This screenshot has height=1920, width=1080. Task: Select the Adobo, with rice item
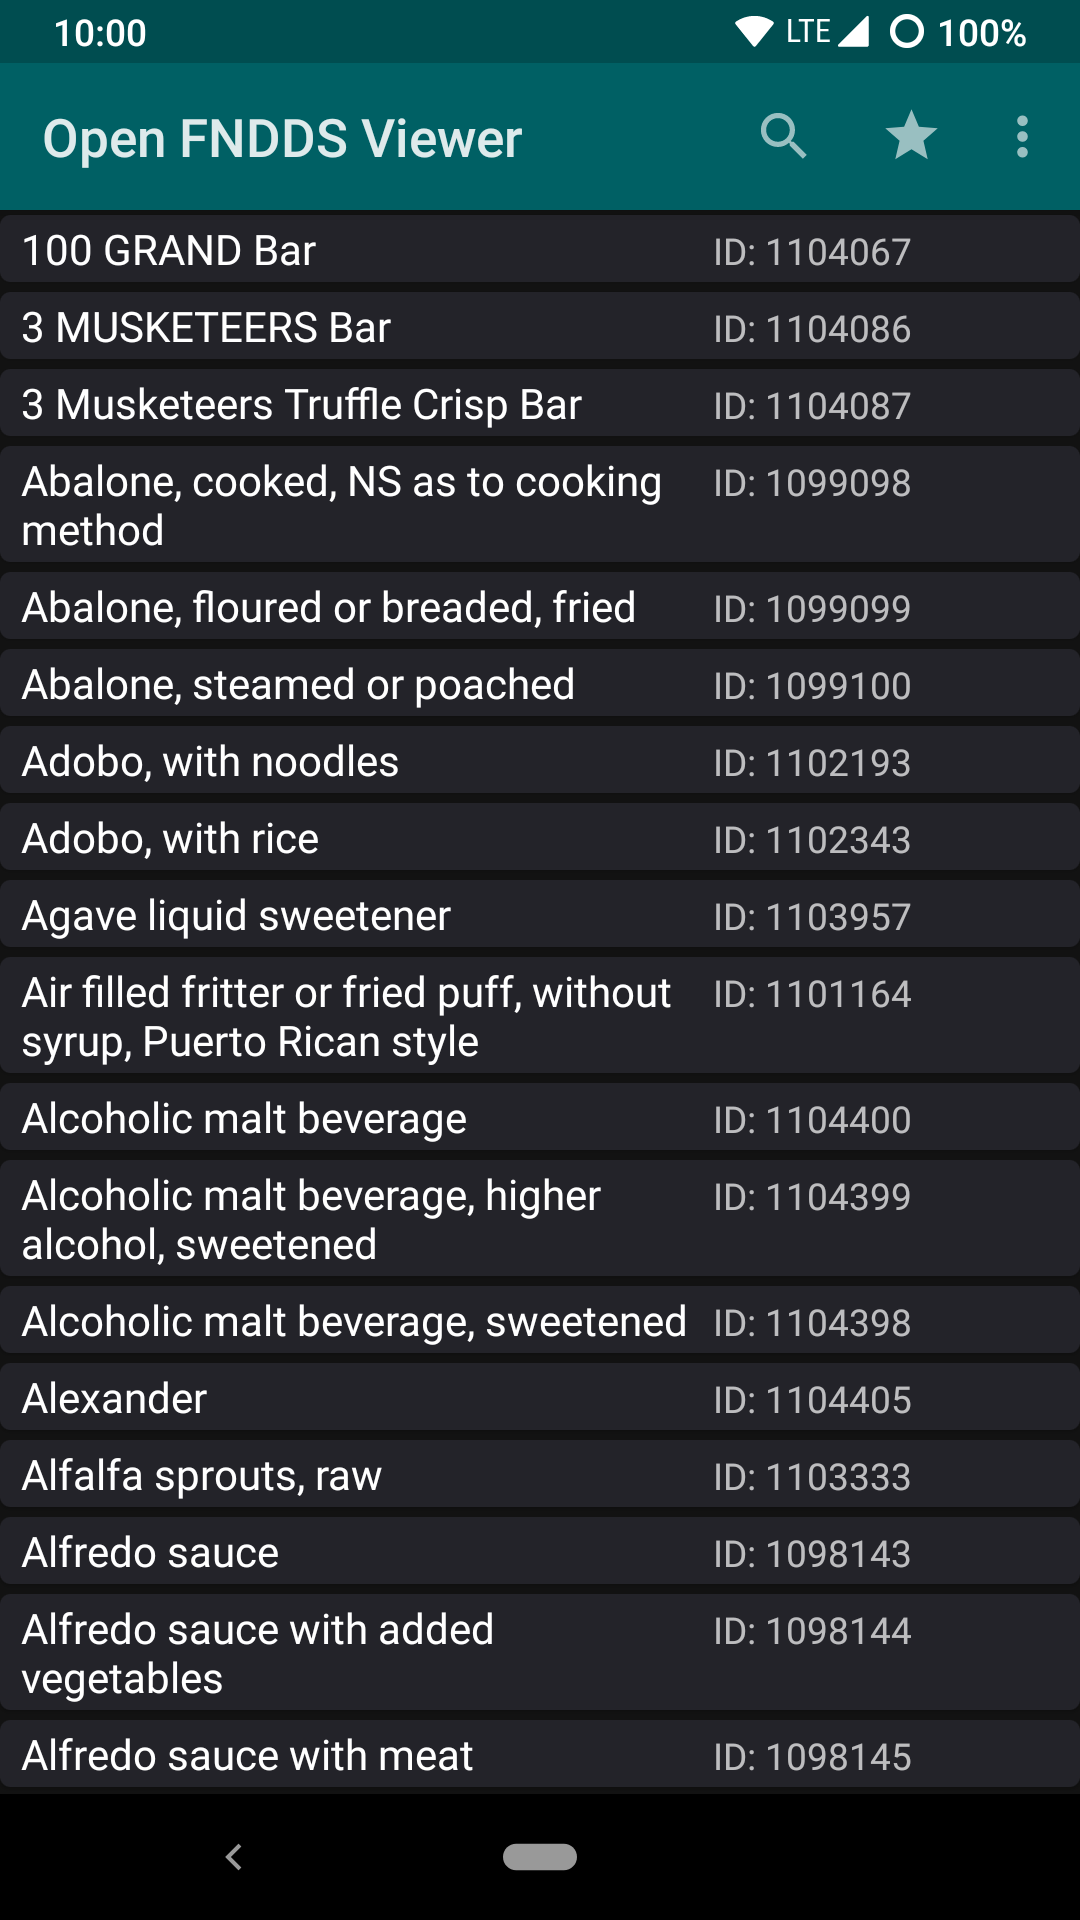click(540, 839)
